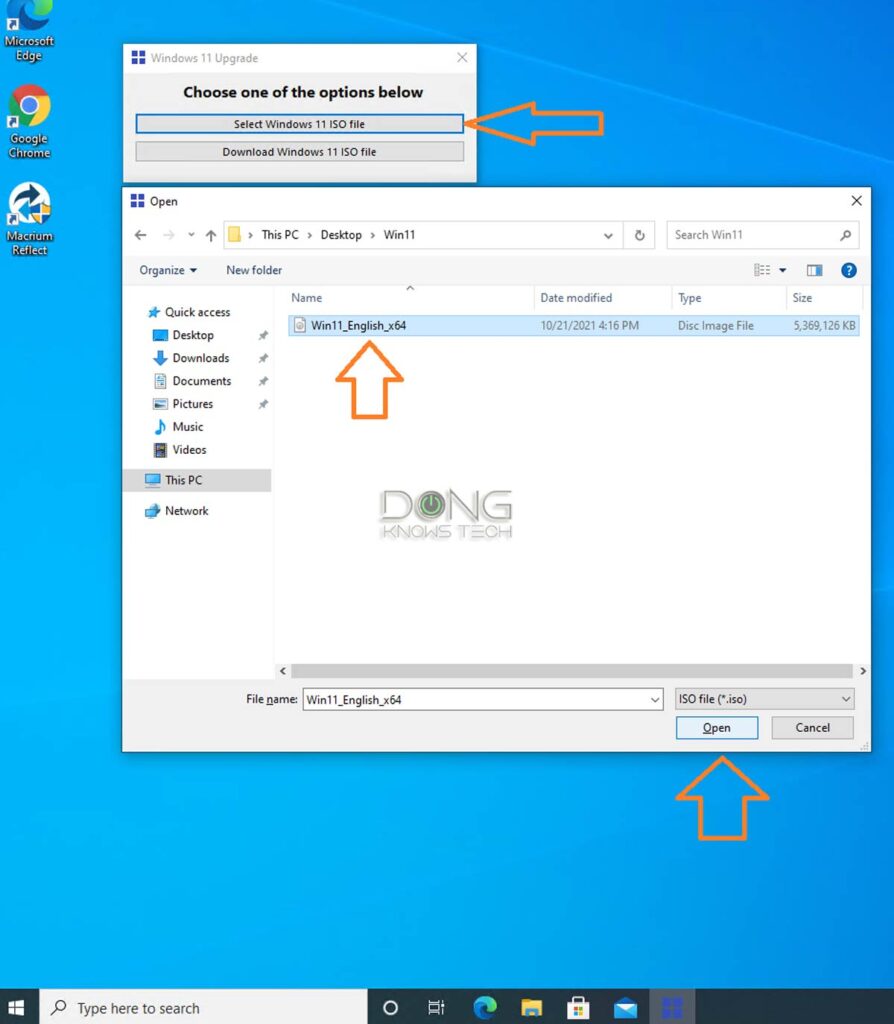Expand address bar previous locations dropdown
Viewport: 894px width, 1024px height.
[x=608, y=235]
